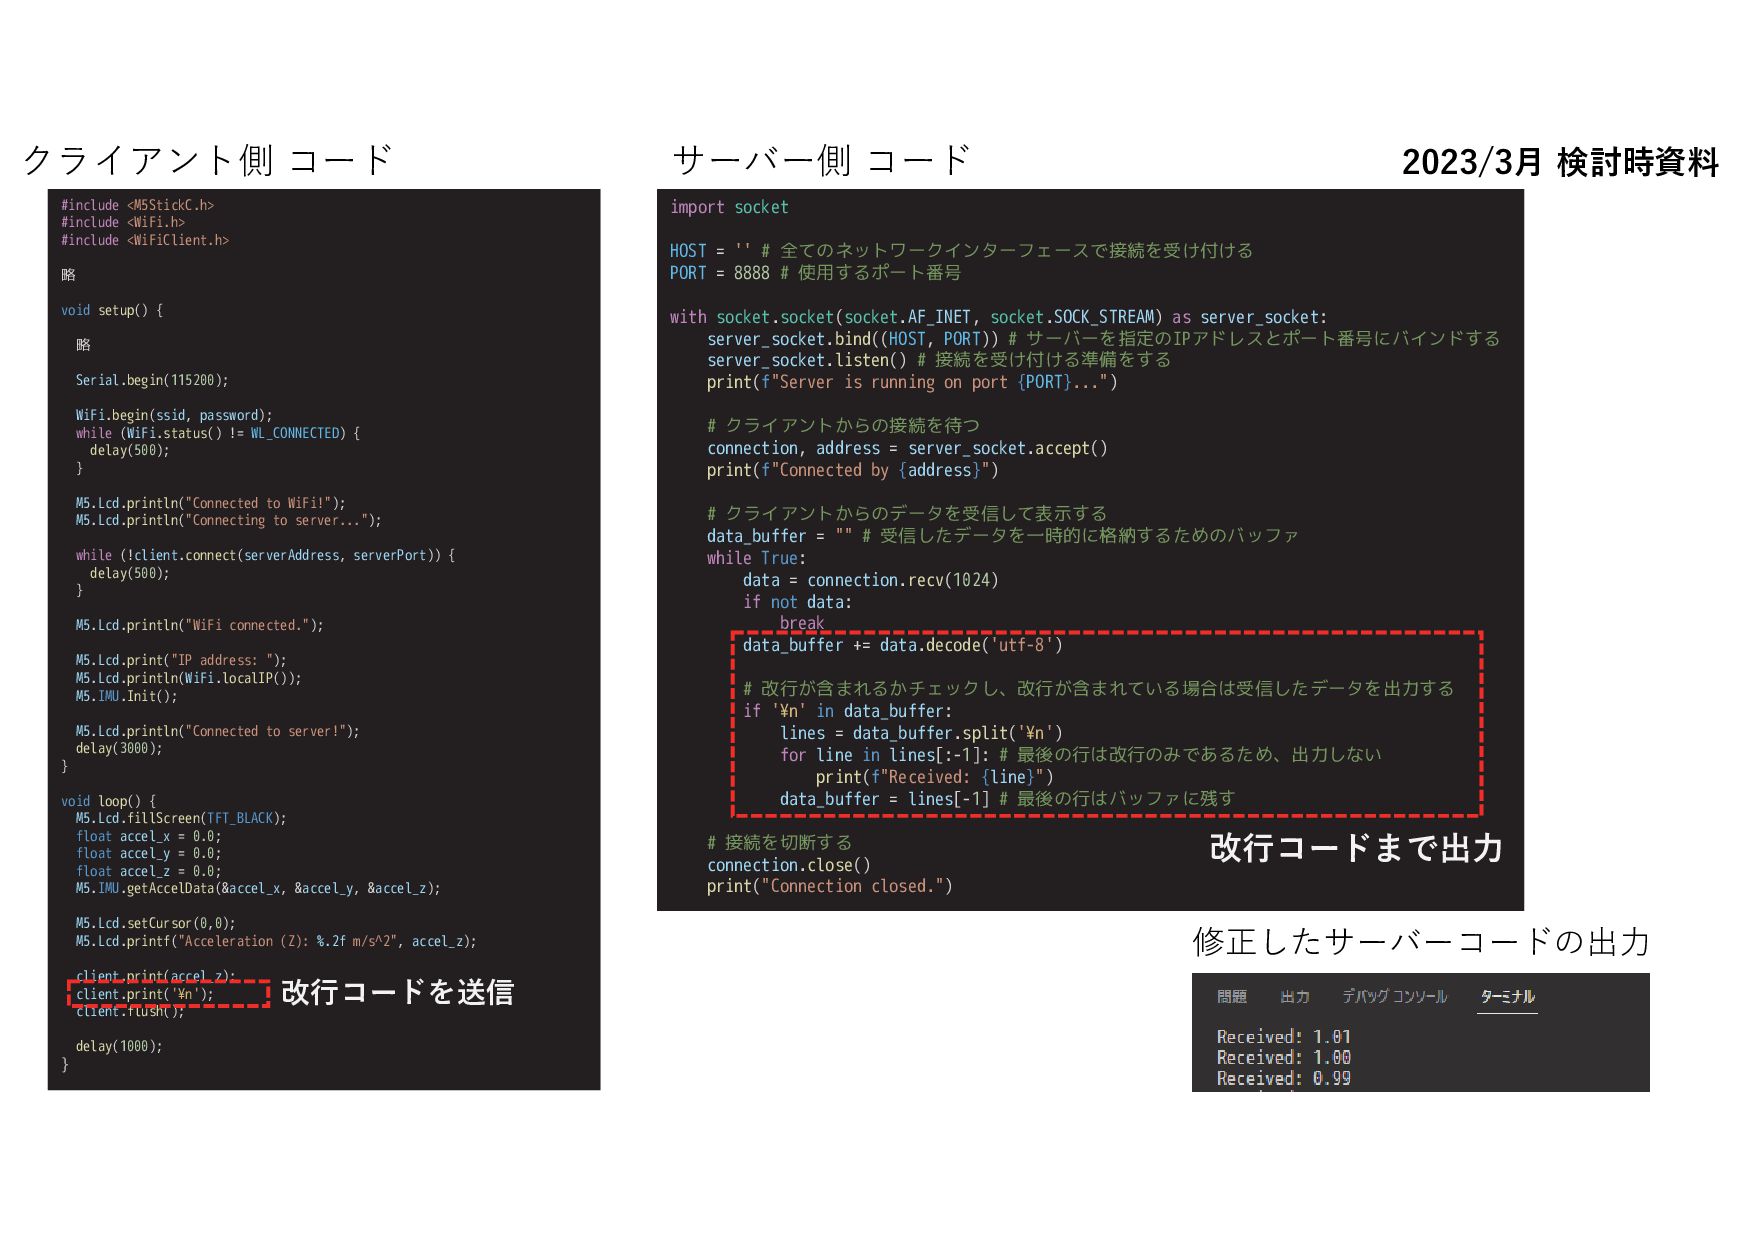
Task: Click the 'M5.Lcd.fillScreen(TFT_BLACK);' line
Action: (x=181, y=818)
